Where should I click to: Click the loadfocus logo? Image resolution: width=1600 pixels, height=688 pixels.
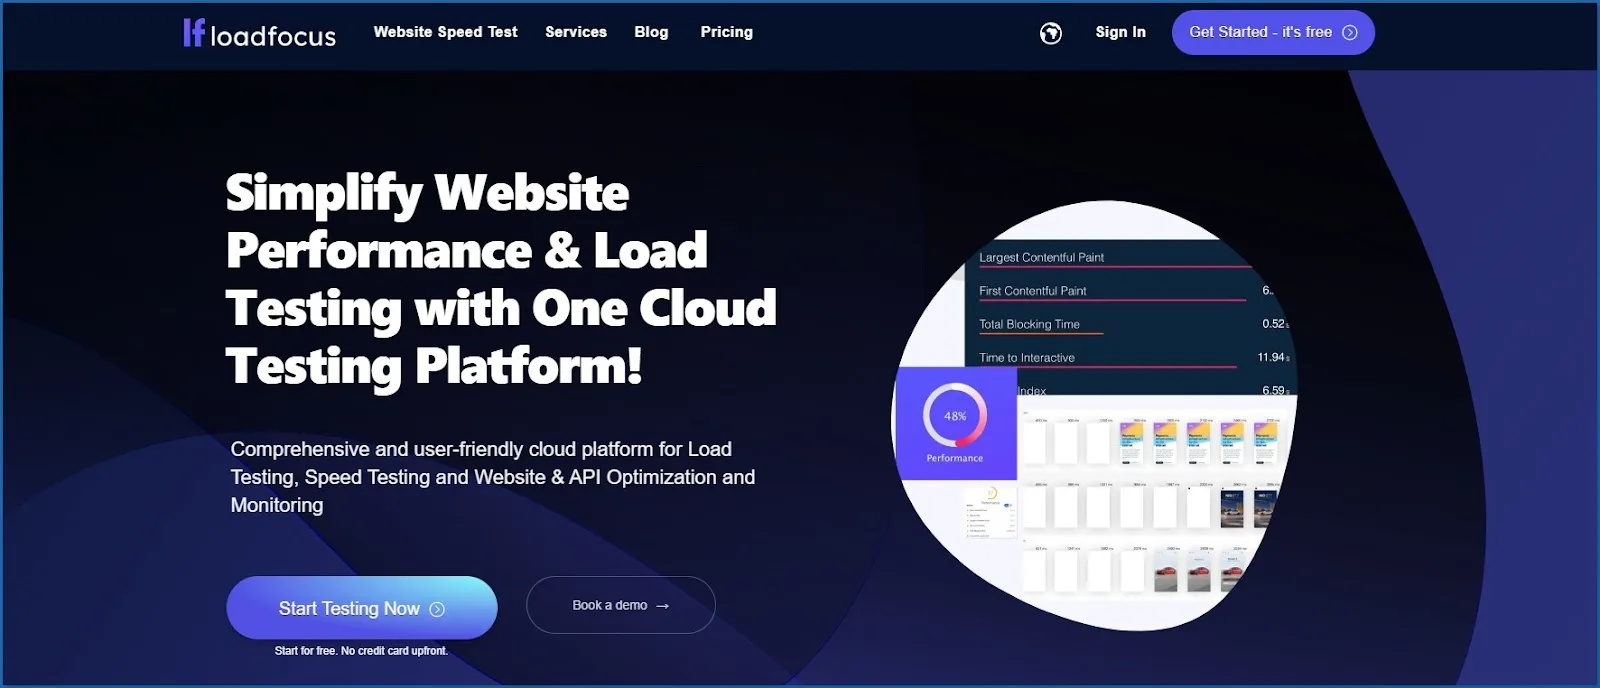tap(259, 34)
